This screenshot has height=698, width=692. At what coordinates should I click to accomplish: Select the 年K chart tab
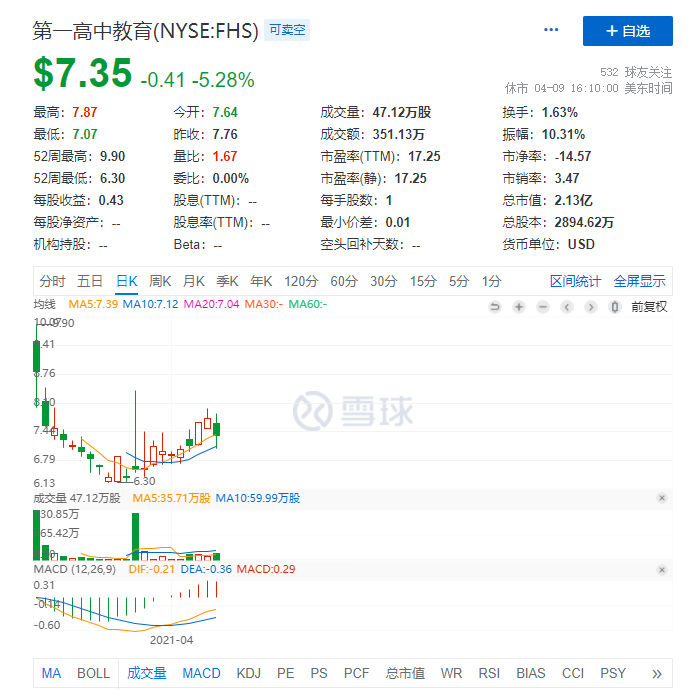(261, 281)
